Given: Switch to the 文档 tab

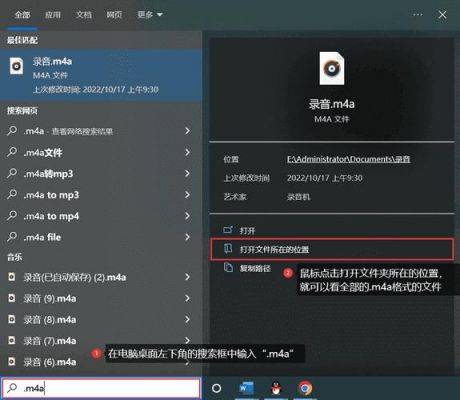Looking at the screenshot, I should (84, 15).
